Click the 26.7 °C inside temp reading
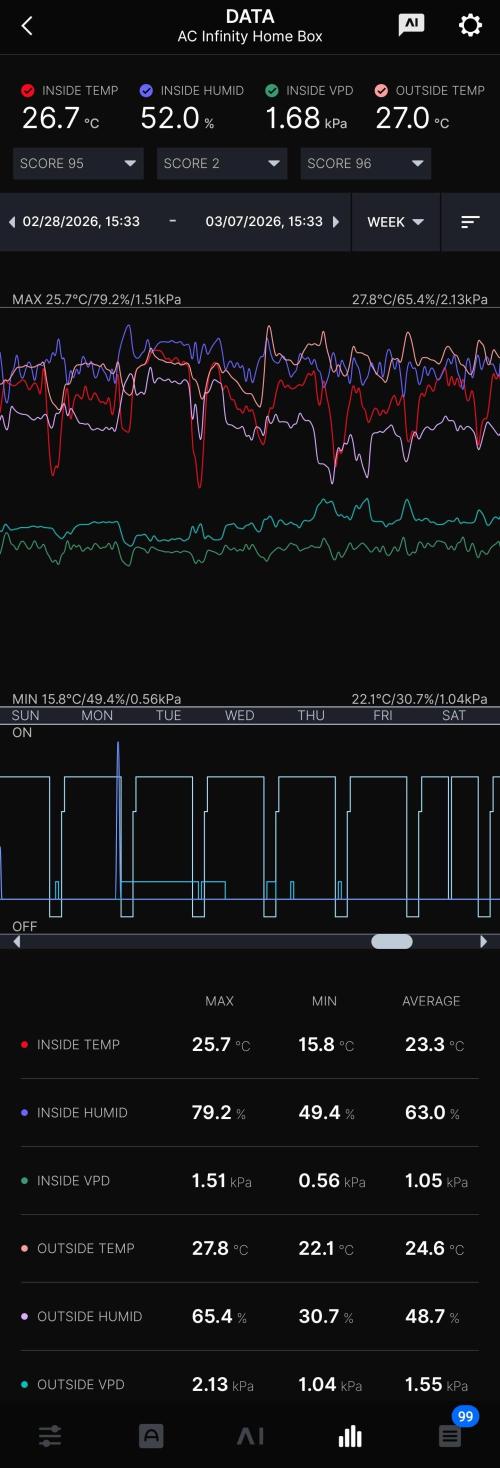Screen dimensions: 500x1468 point(60,118)
